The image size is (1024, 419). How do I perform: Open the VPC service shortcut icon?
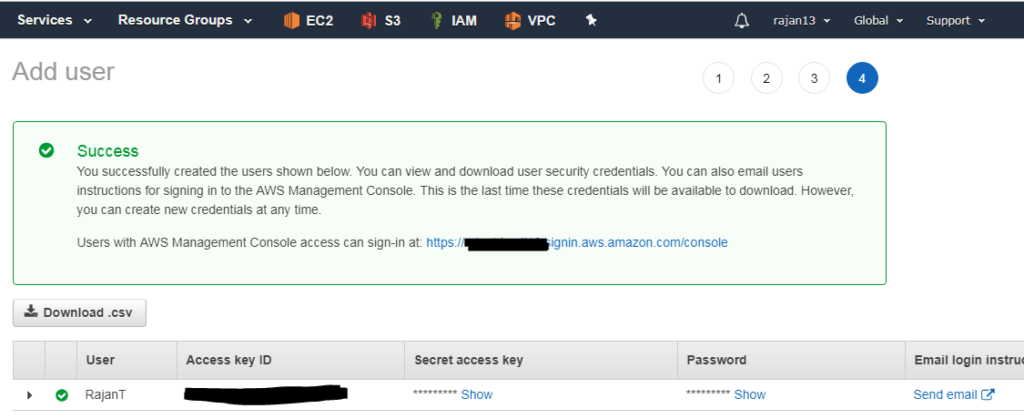(x=513, y=20)
